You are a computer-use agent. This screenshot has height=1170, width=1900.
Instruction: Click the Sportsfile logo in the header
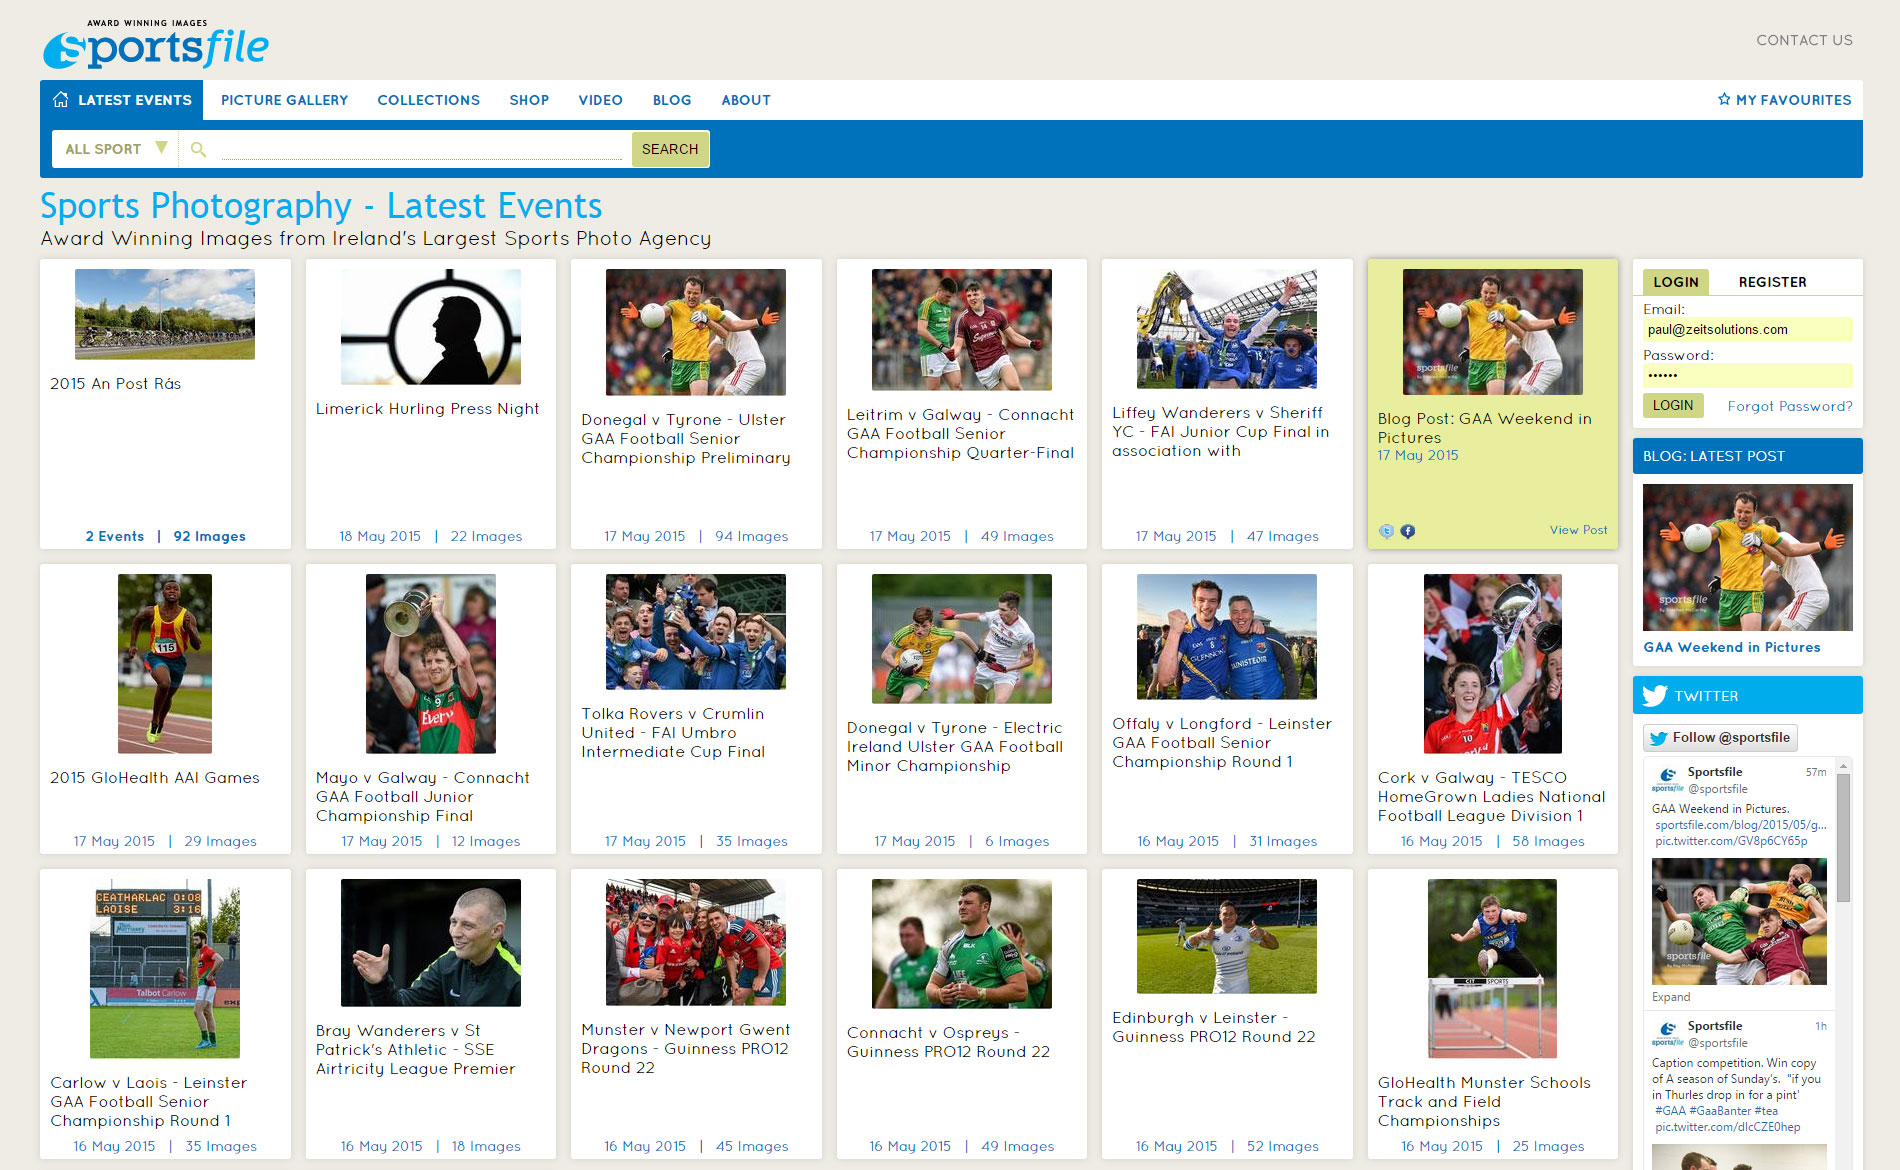point(156,46)
